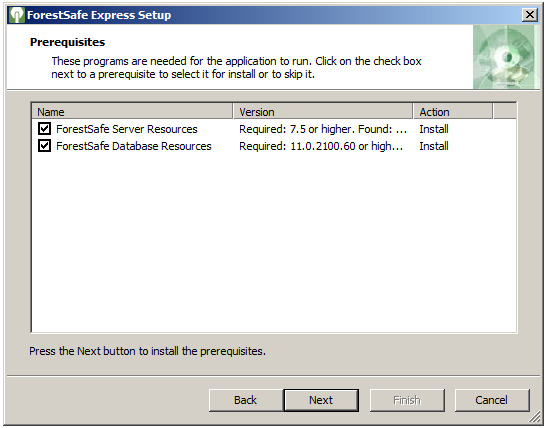Viewport: 546px width, 428px height.
Task: Select the ForestSafe Server Resources row
Action: click(x=274, y=129)
